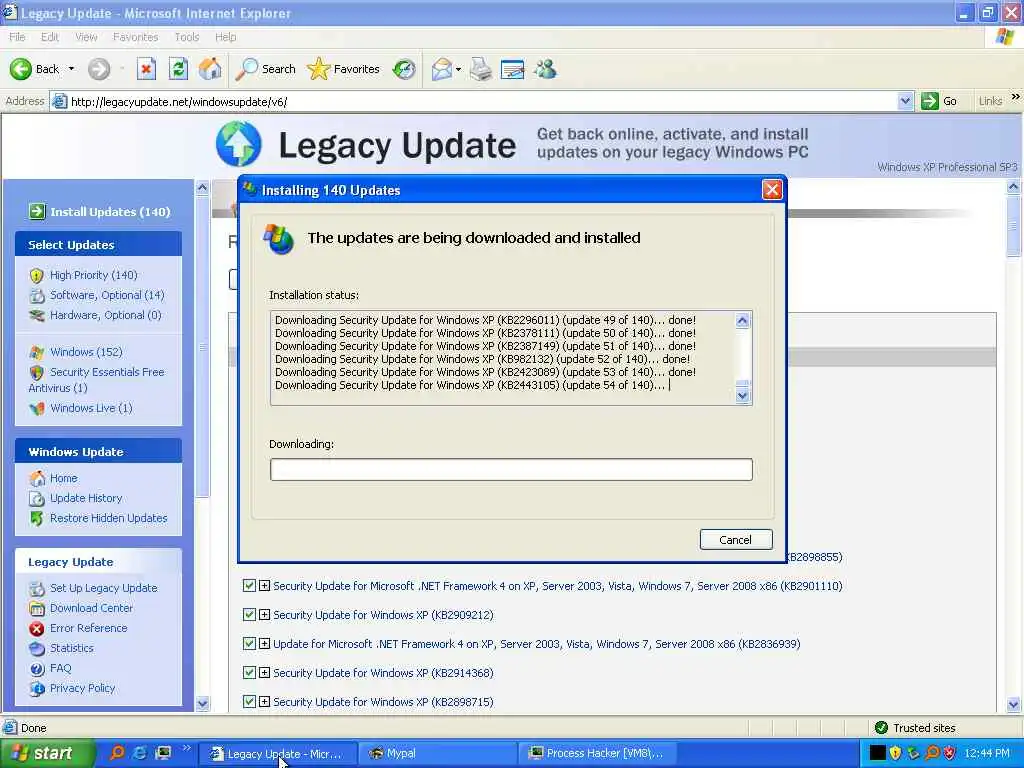Open the Edit menu

point(50,37)
